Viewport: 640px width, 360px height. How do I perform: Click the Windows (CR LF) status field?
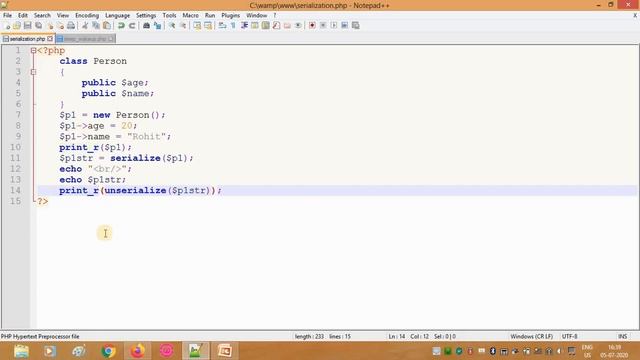point(531,336)
